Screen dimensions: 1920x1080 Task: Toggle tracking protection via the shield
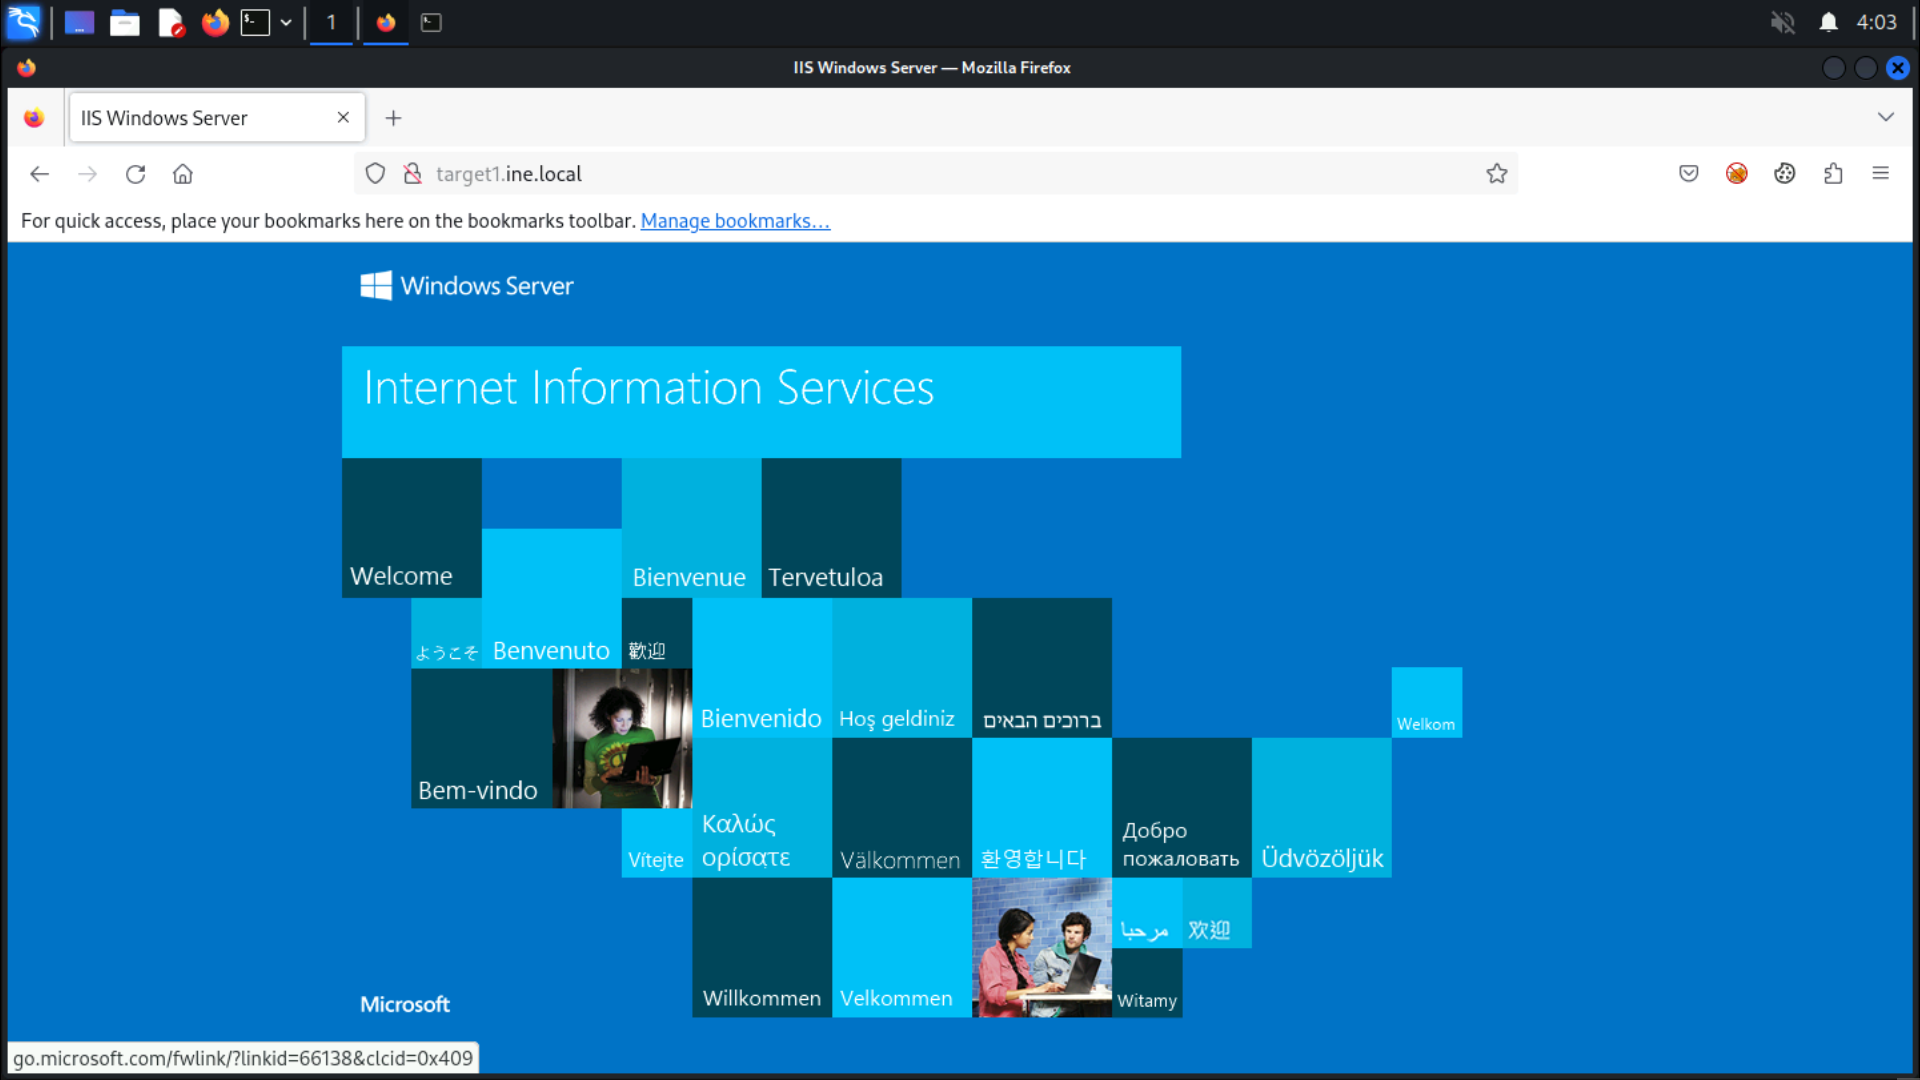375,173
